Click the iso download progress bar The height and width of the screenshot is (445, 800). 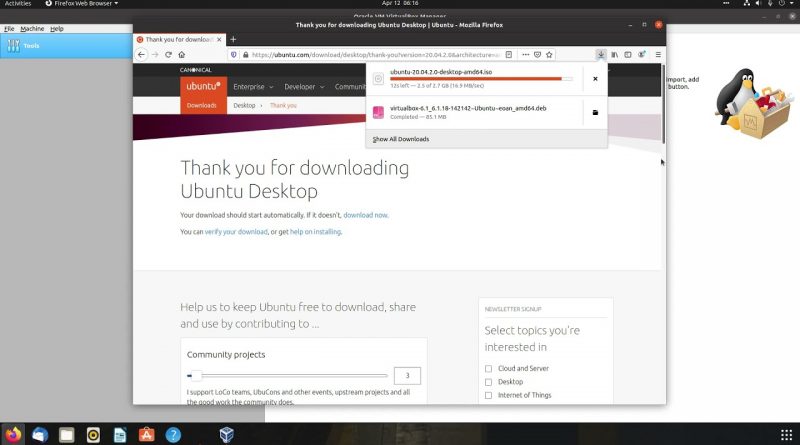pyautogui.click(x=481, y=79)
